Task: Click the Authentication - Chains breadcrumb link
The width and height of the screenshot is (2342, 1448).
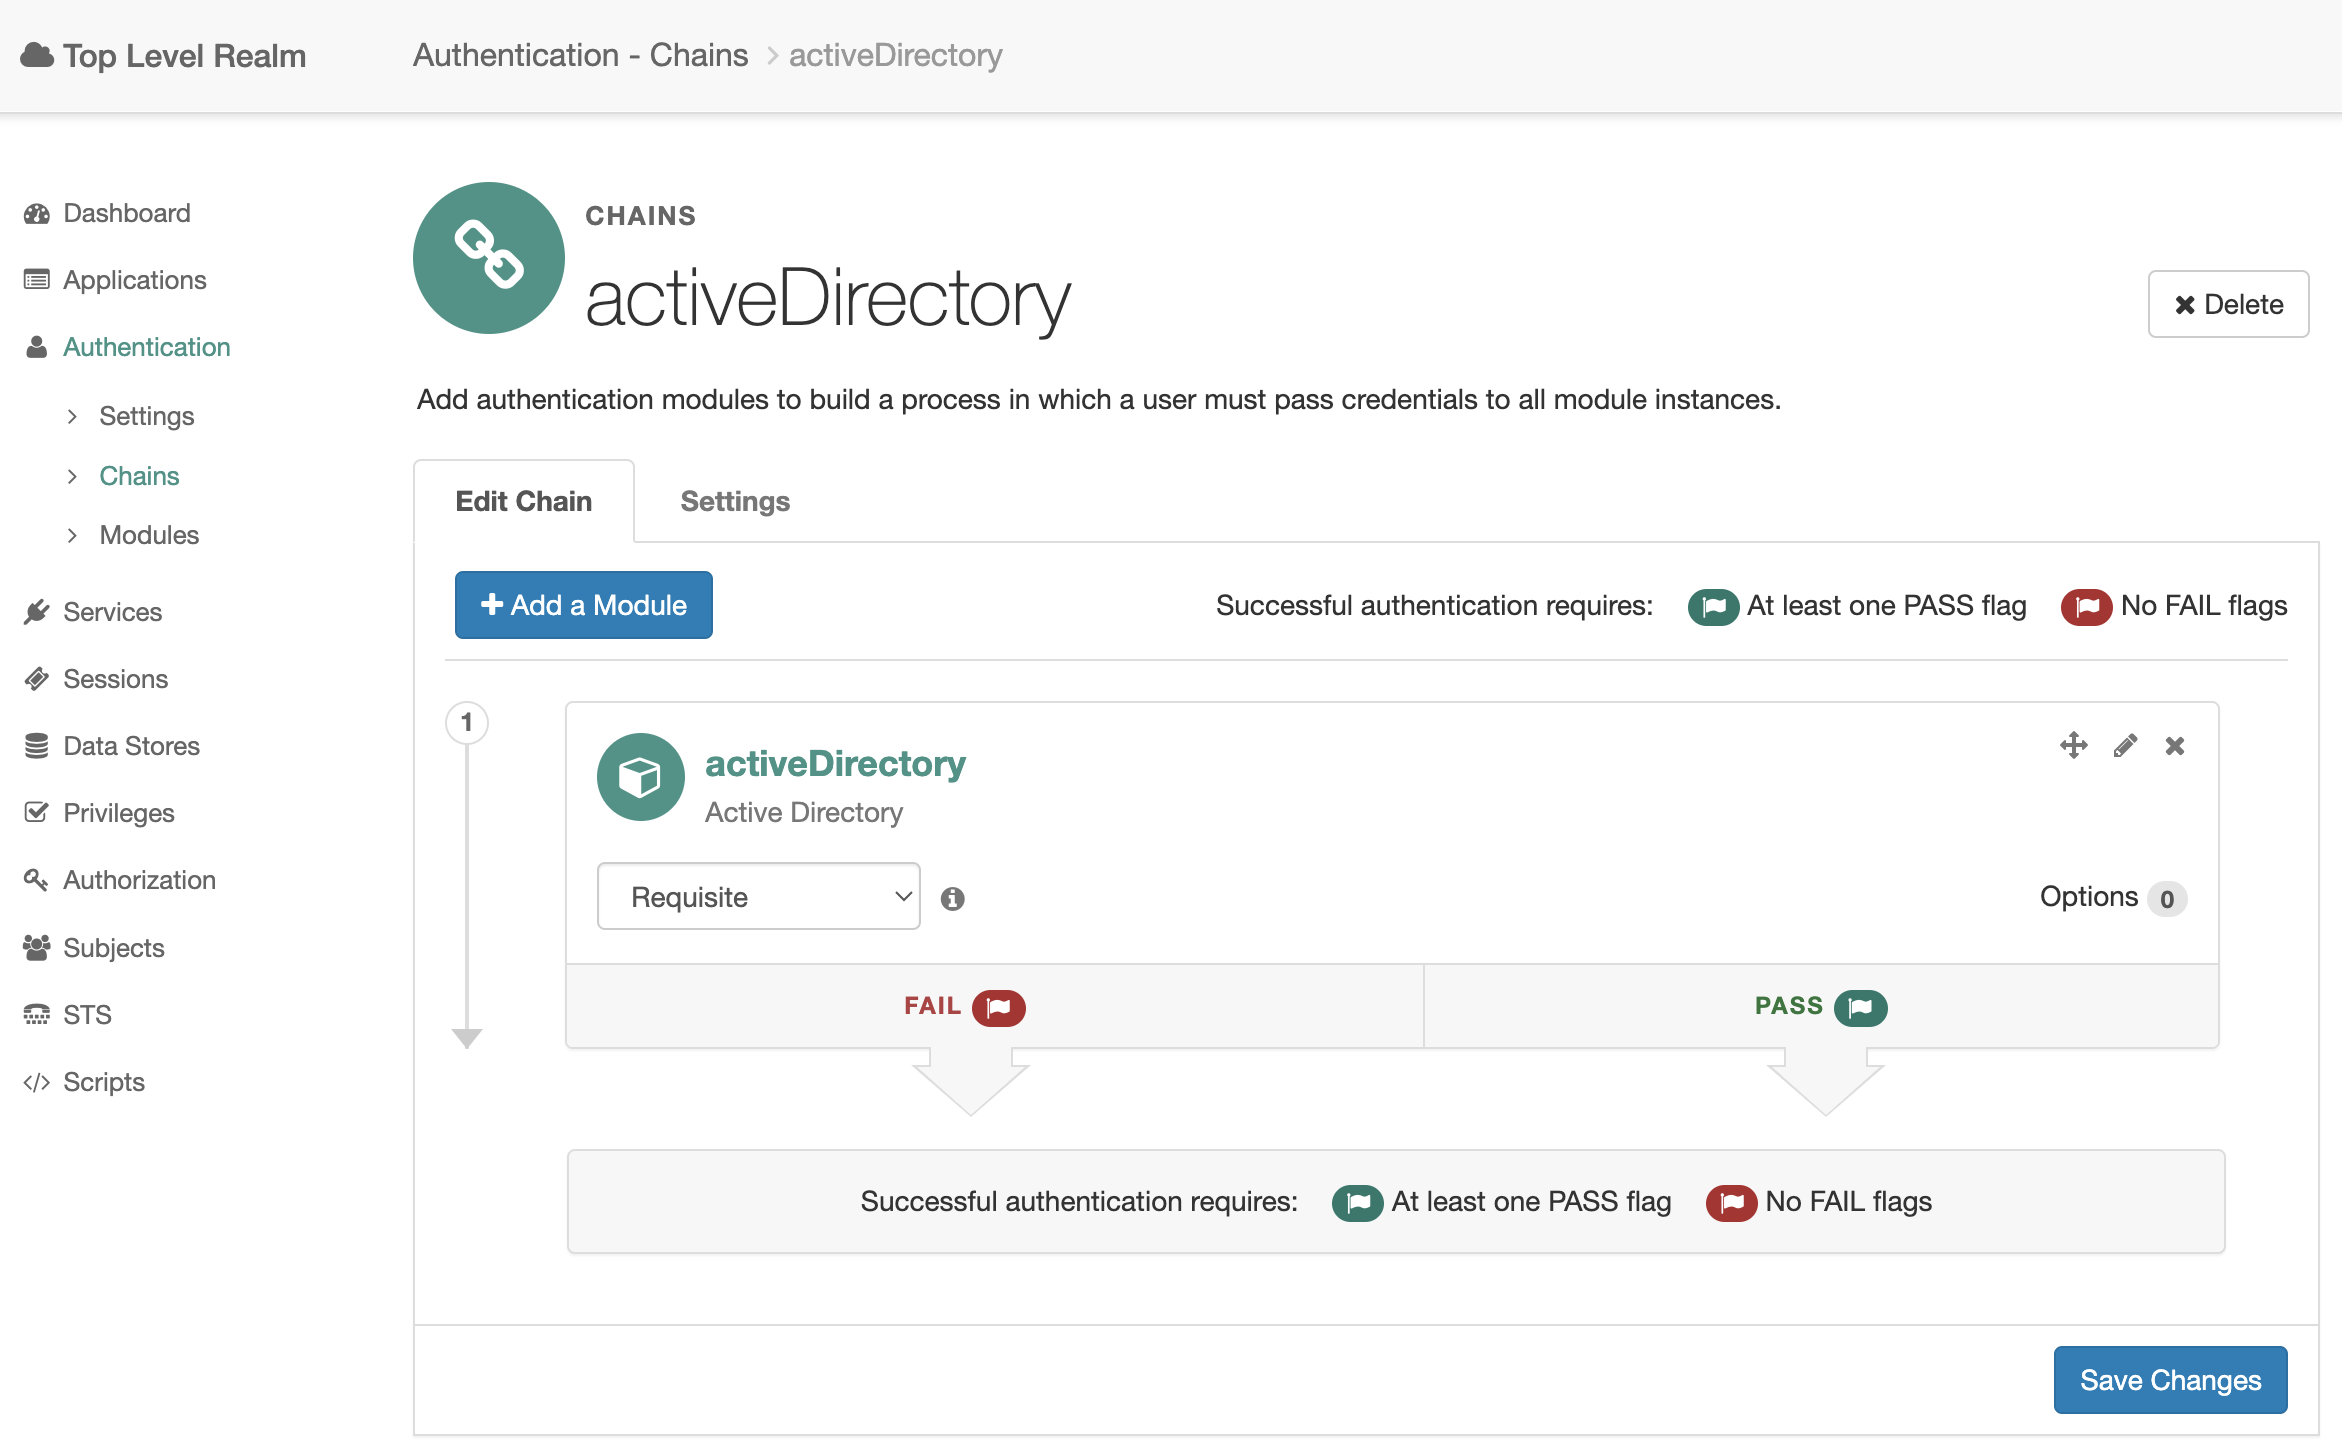Action: click(580, 55)
